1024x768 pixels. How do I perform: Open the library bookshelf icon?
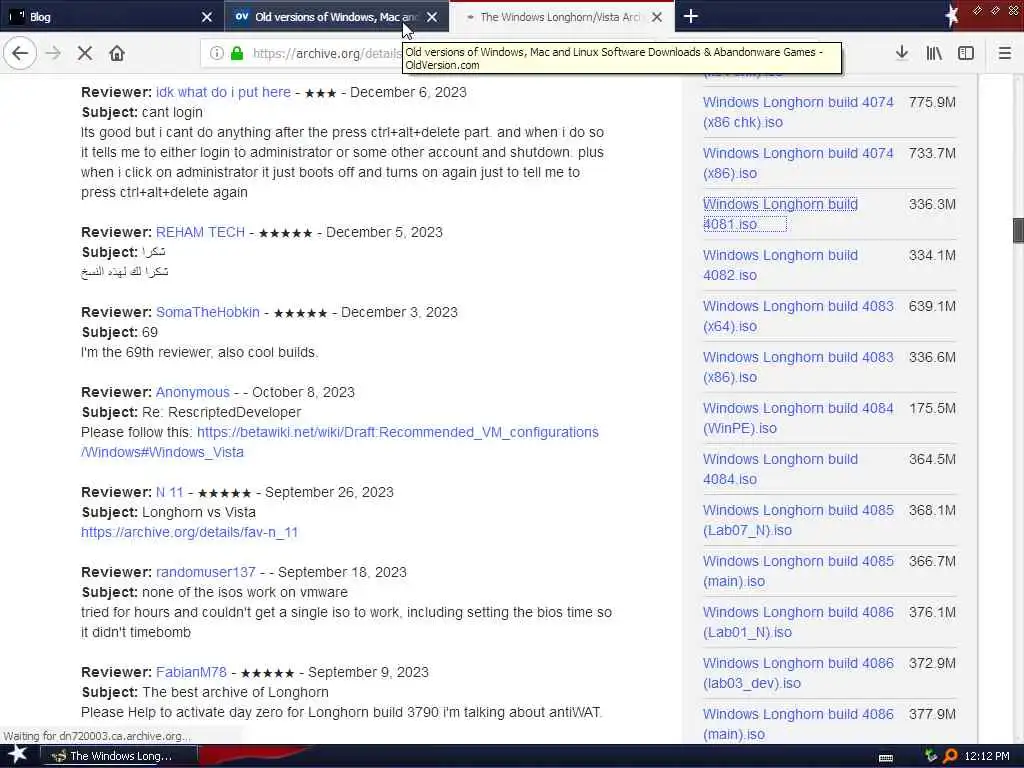934,53
